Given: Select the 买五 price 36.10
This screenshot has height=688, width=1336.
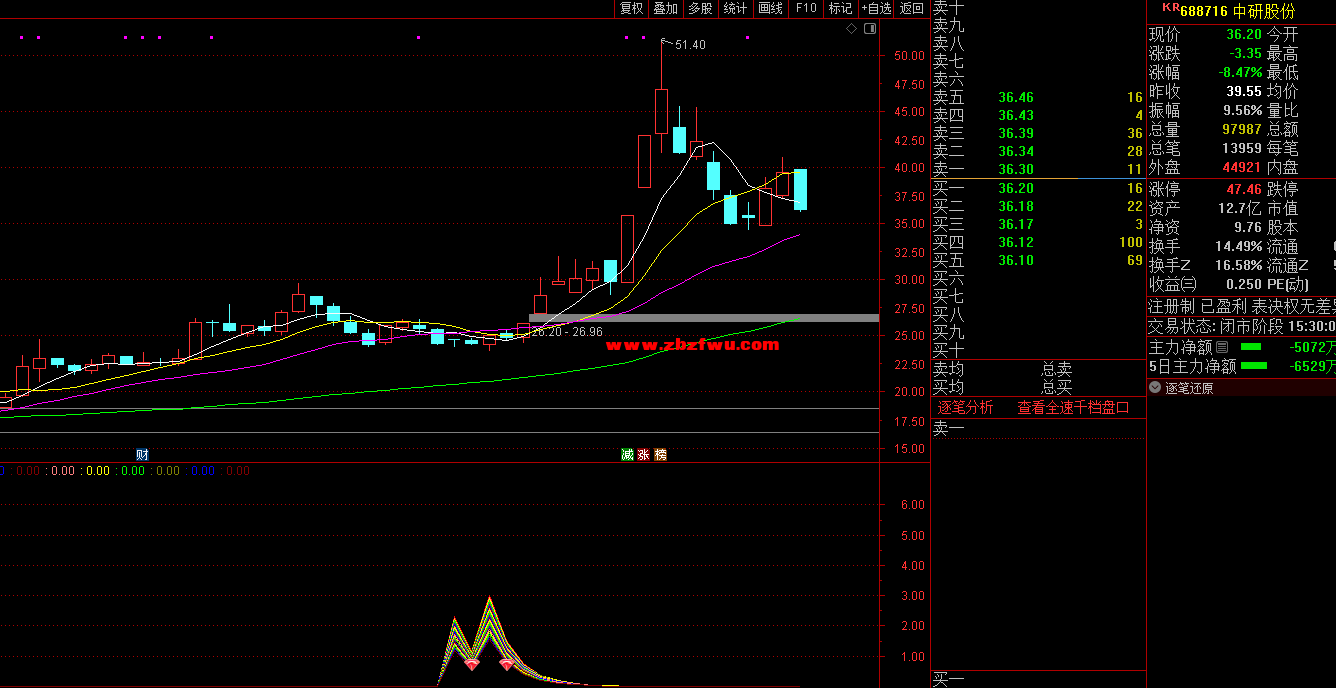Looking at the screenshot, I should 1016,260.
